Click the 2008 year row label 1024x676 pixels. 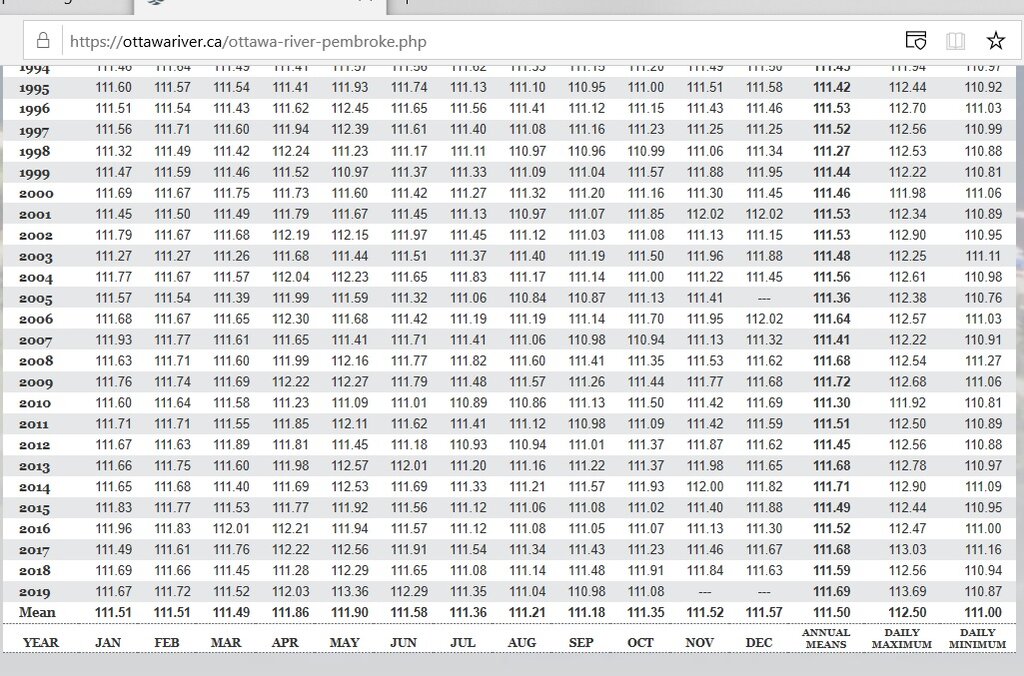click(35, 361)
